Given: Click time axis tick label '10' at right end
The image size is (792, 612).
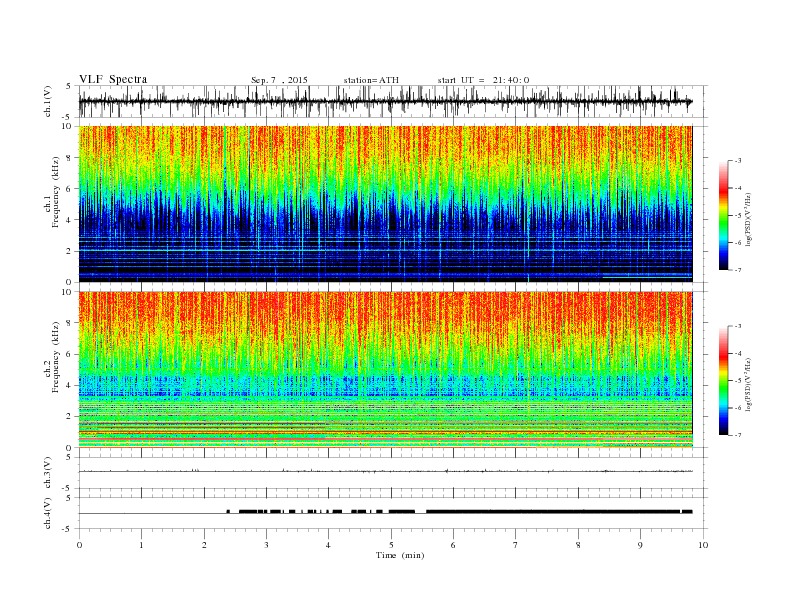Looking at the screenshot, I should click(x=703, y=545).
